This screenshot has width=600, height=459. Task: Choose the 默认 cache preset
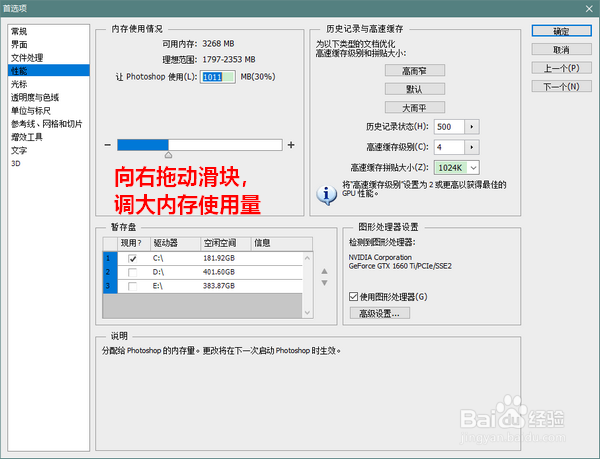click(414, 89)
